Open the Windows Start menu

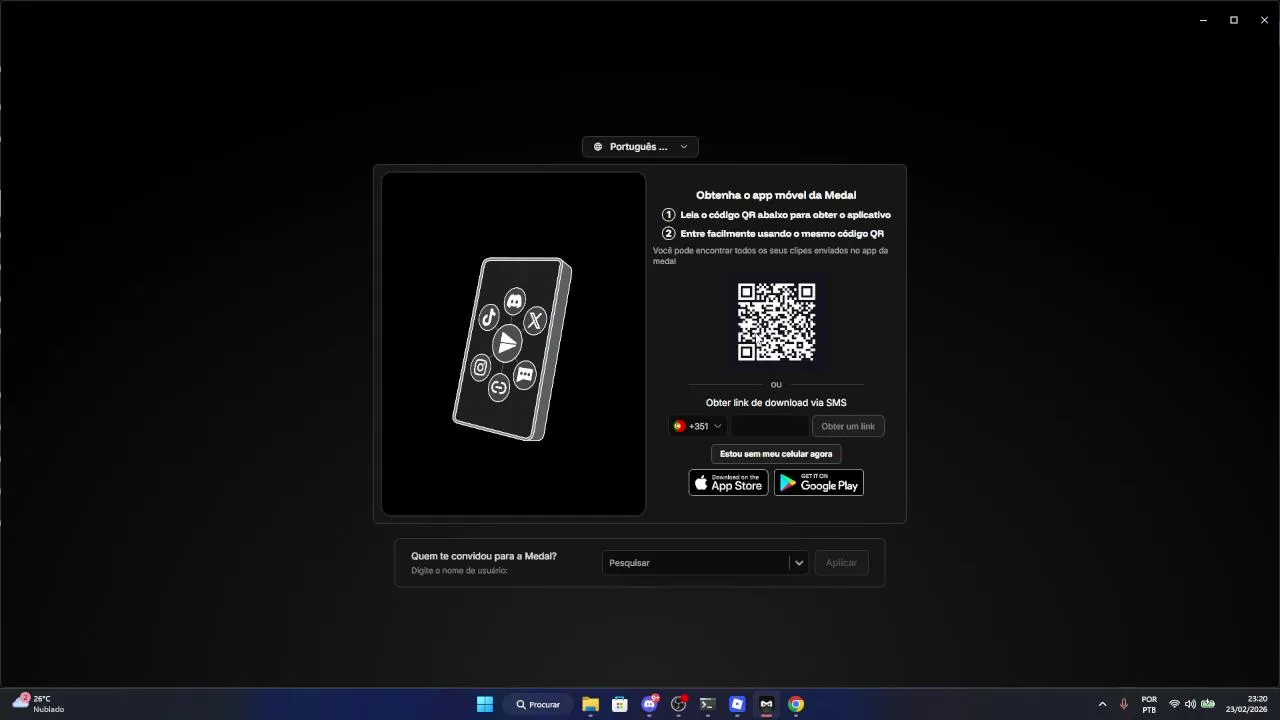(x=485, y=704)
